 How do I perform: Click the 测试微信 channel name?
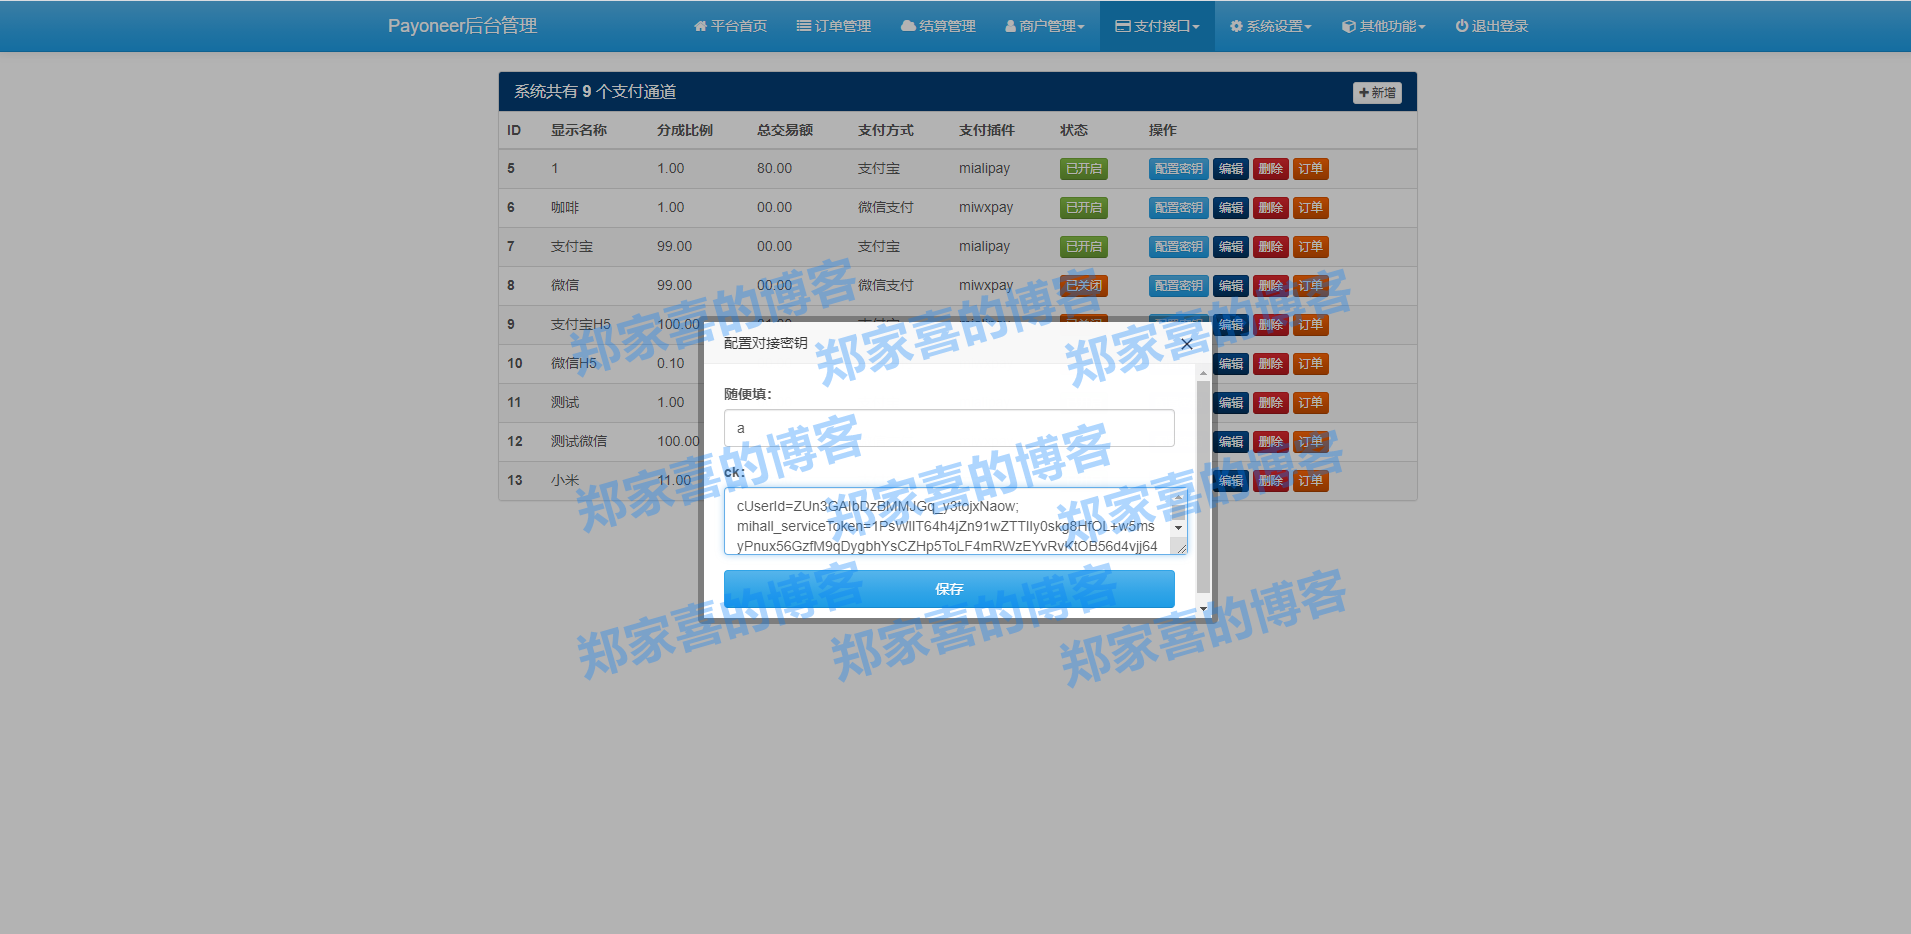[x=579, y=442]
